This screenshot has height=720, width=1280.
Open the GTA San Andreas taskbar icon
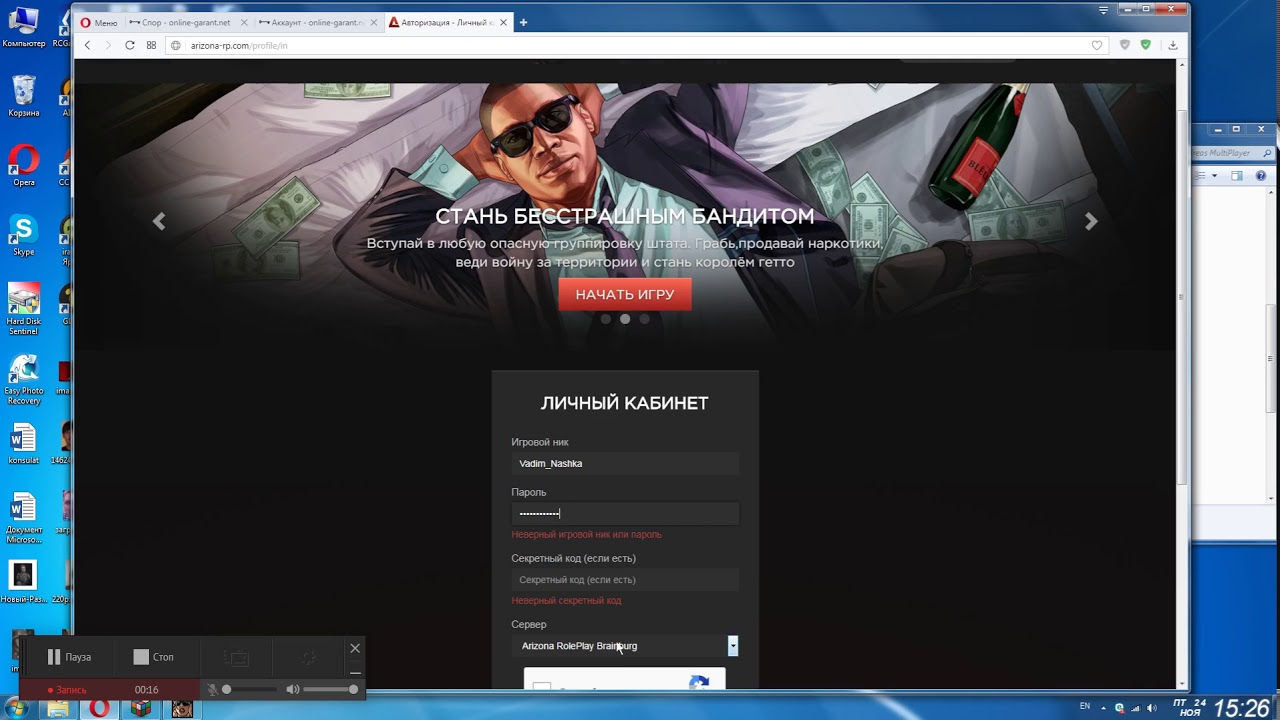click(x=182, y=709)
